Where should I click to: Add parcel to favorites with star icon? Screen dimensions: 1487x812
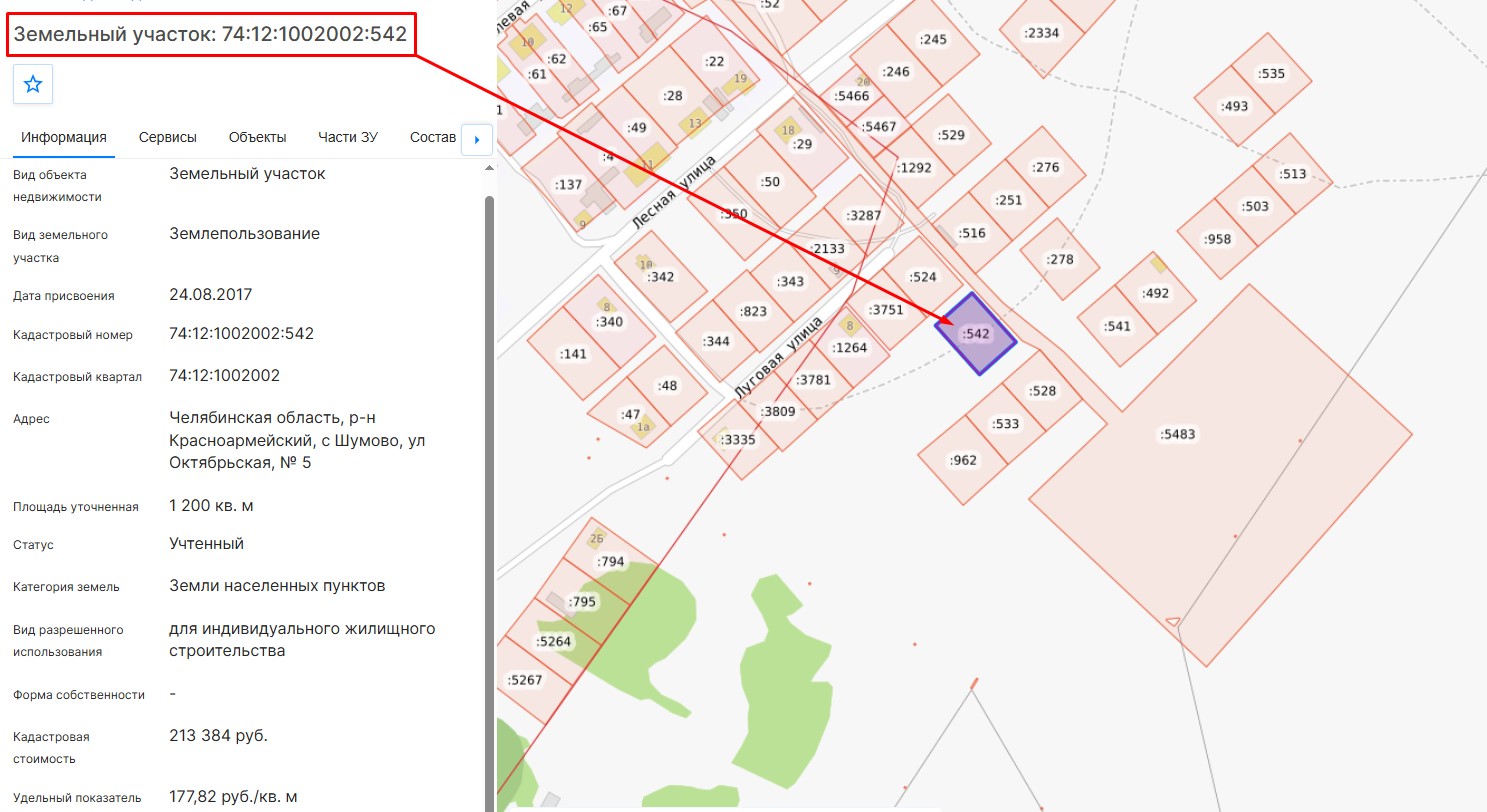tap(33, 84)
